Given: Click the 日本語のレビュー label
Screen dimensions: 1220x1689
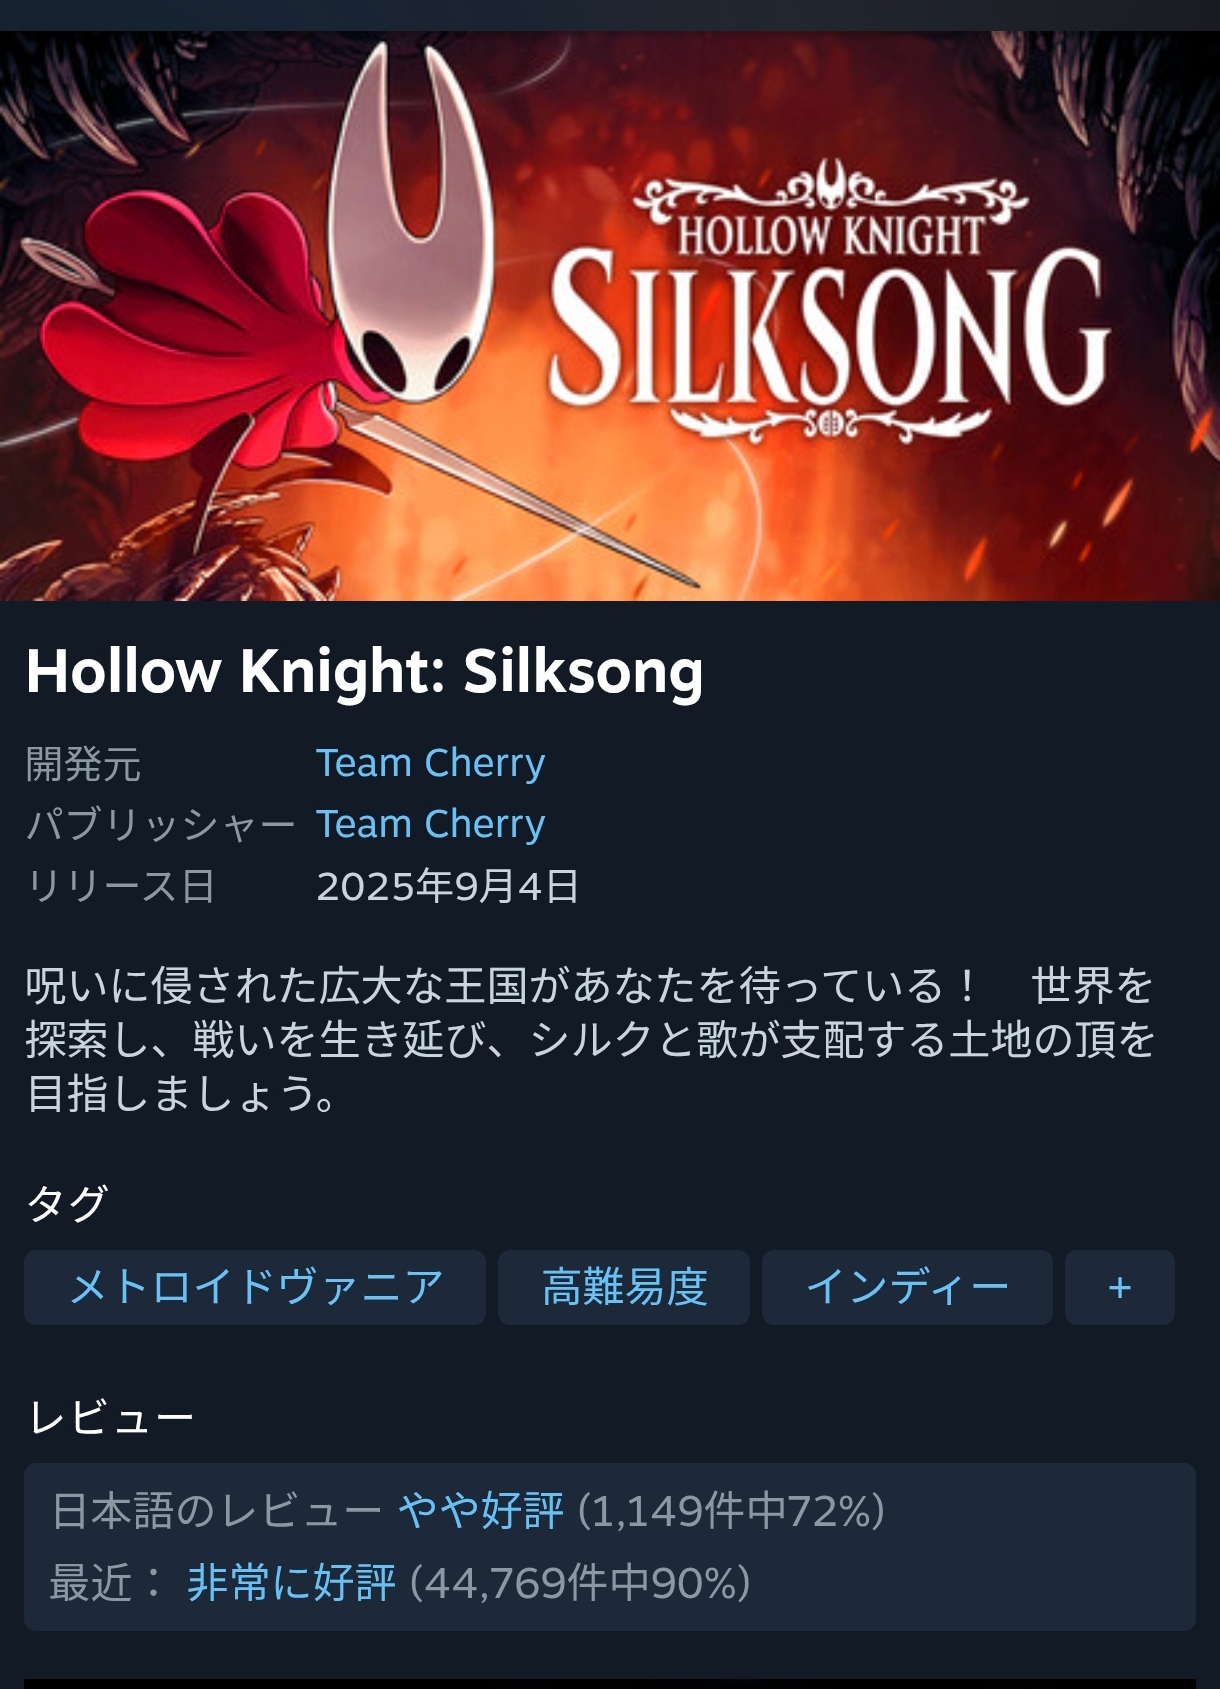Looking at the screenshot, I should [217, 1510].
